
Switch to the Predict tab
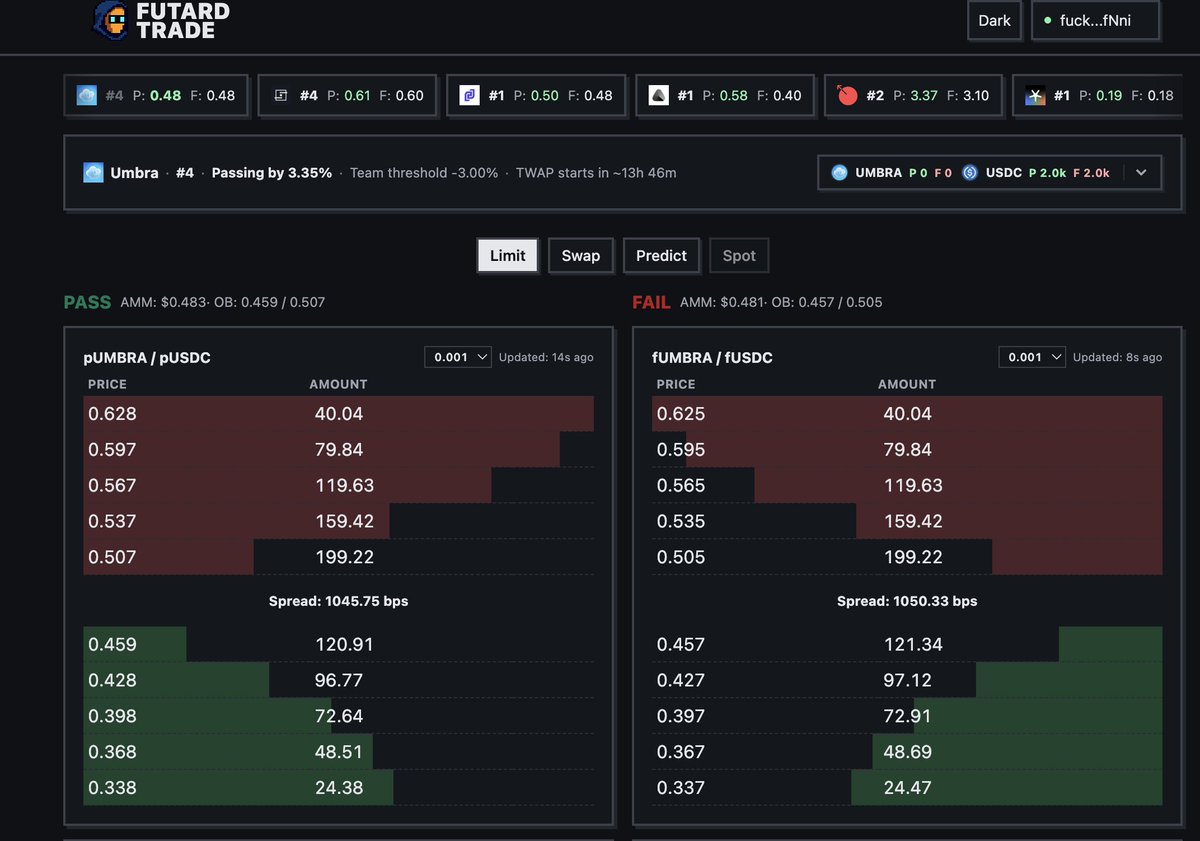(x=661, y=255)
